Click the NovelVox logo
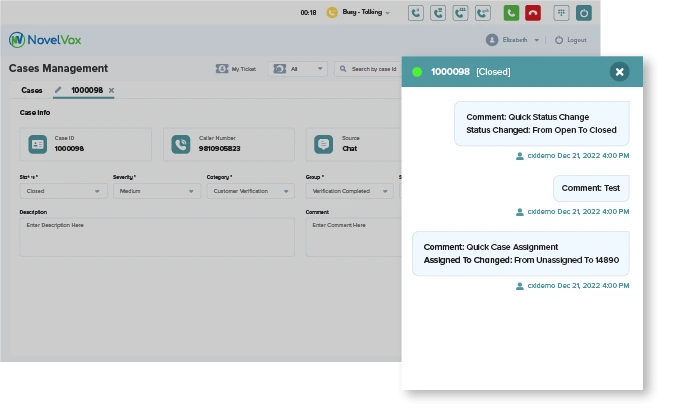The image size is (690, 414). tap(45, 40)
